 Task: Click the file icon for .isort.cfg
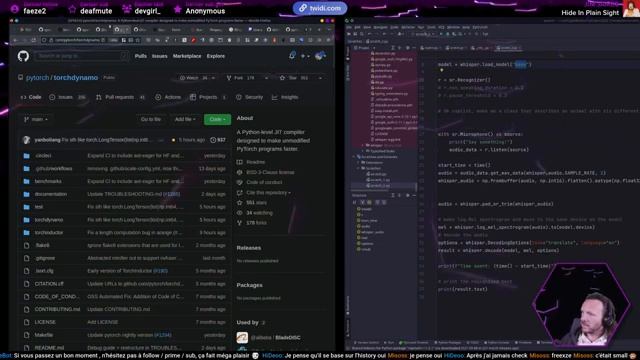coord(27,271)
